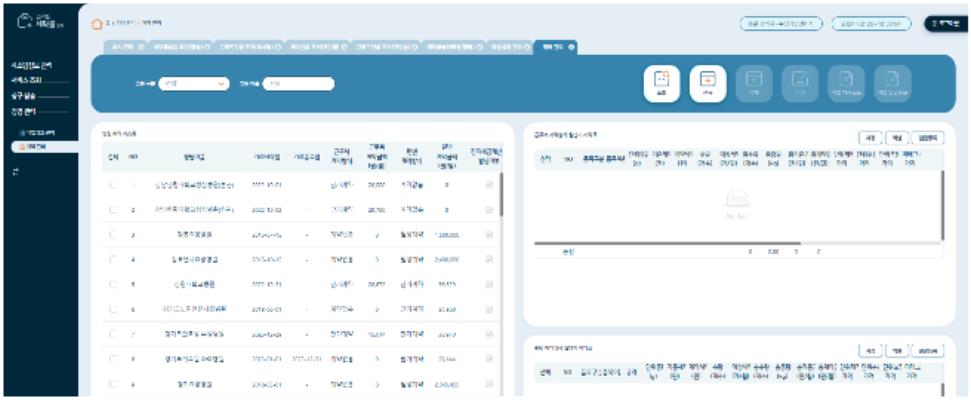Click the greyed-out edit pencil toolbar icon
This screenshot has height=400, width=971.
[x=800, y=84]
